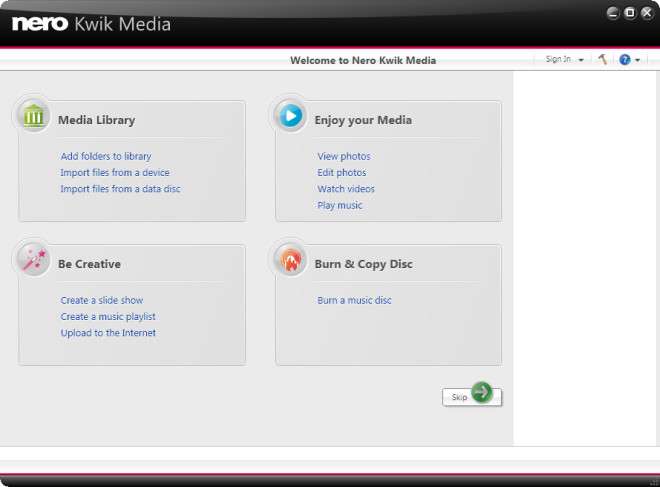This screenshot has width=660, height=487.
Task: Minimize the Nero Kwik Media window
Action: (613, 13)
